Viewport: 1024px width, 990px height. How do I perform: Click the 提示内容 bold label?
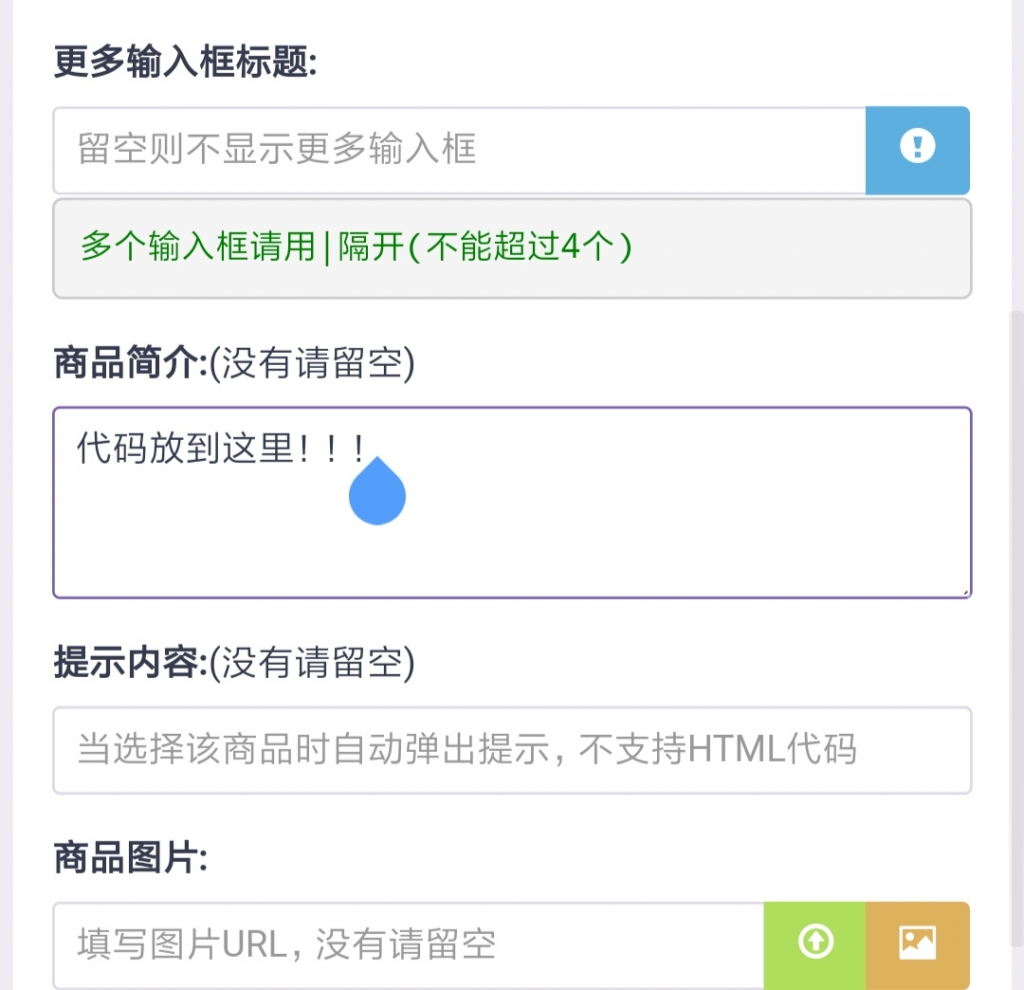[x=130, y=662]
